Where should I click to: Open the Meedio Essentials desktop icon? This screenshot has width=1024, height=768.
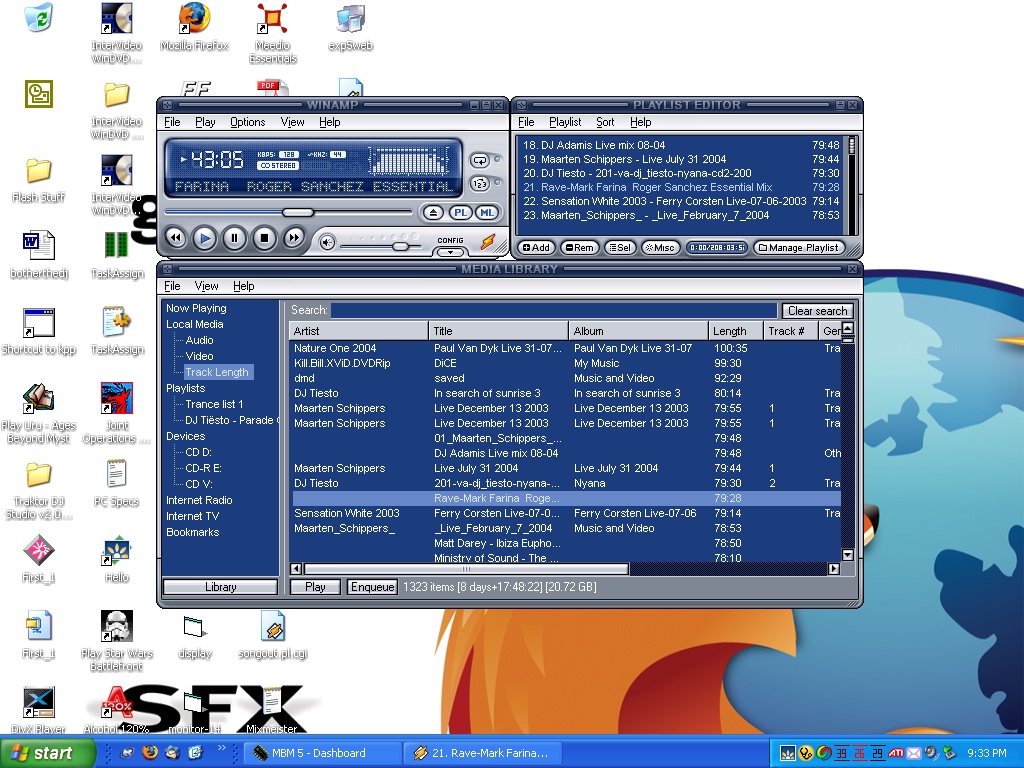(x=273, y=33)
